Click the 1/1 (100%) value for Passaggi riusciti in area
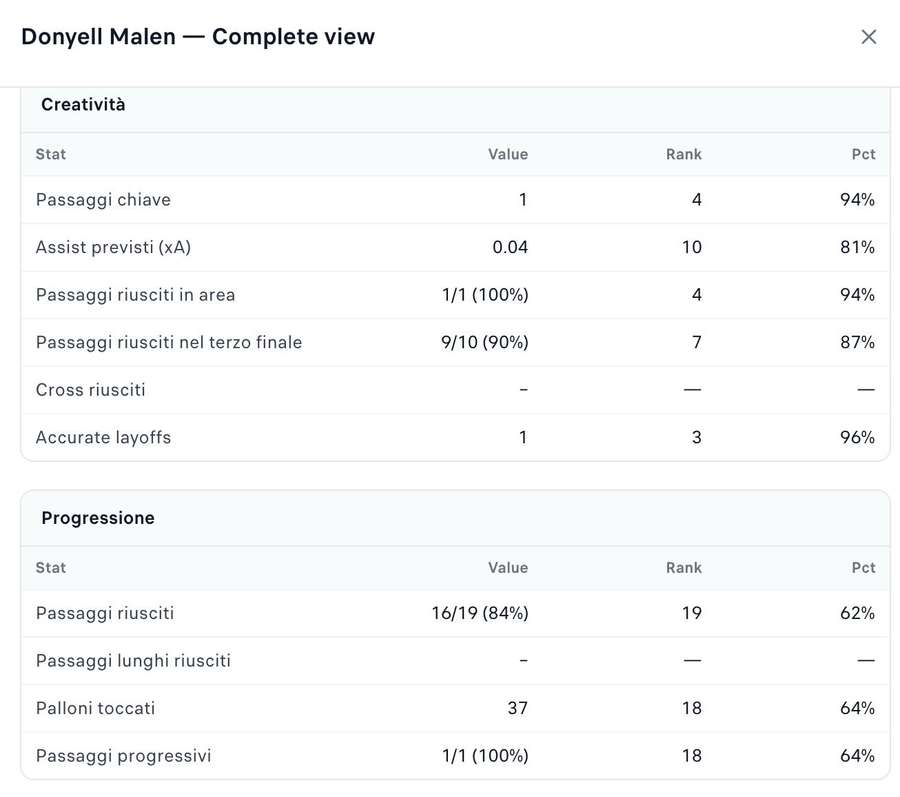This screenshot has width=900, height=797. pyautogui.click(x=485, y=295)
